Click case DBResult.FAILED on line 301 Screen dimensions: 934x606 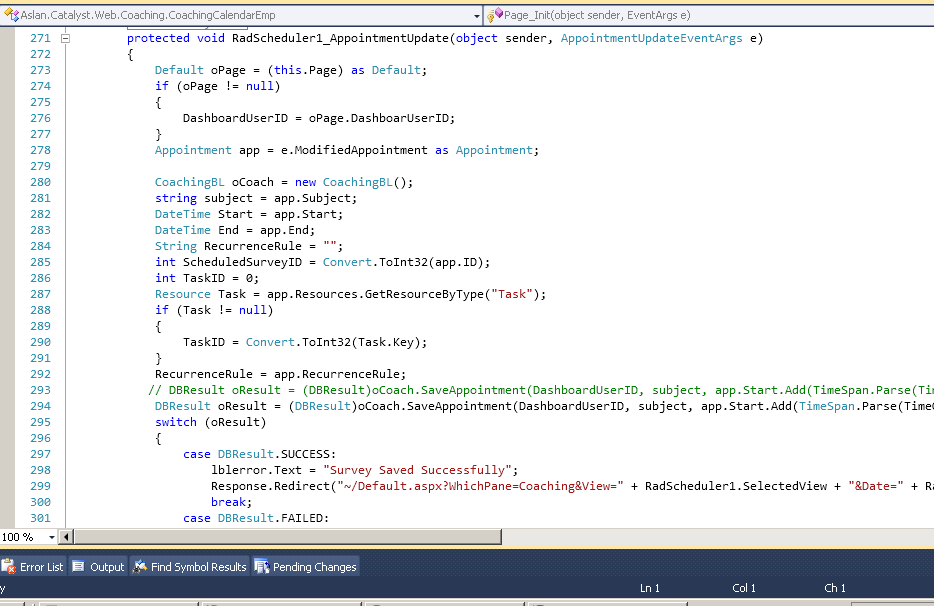point(256,518)
